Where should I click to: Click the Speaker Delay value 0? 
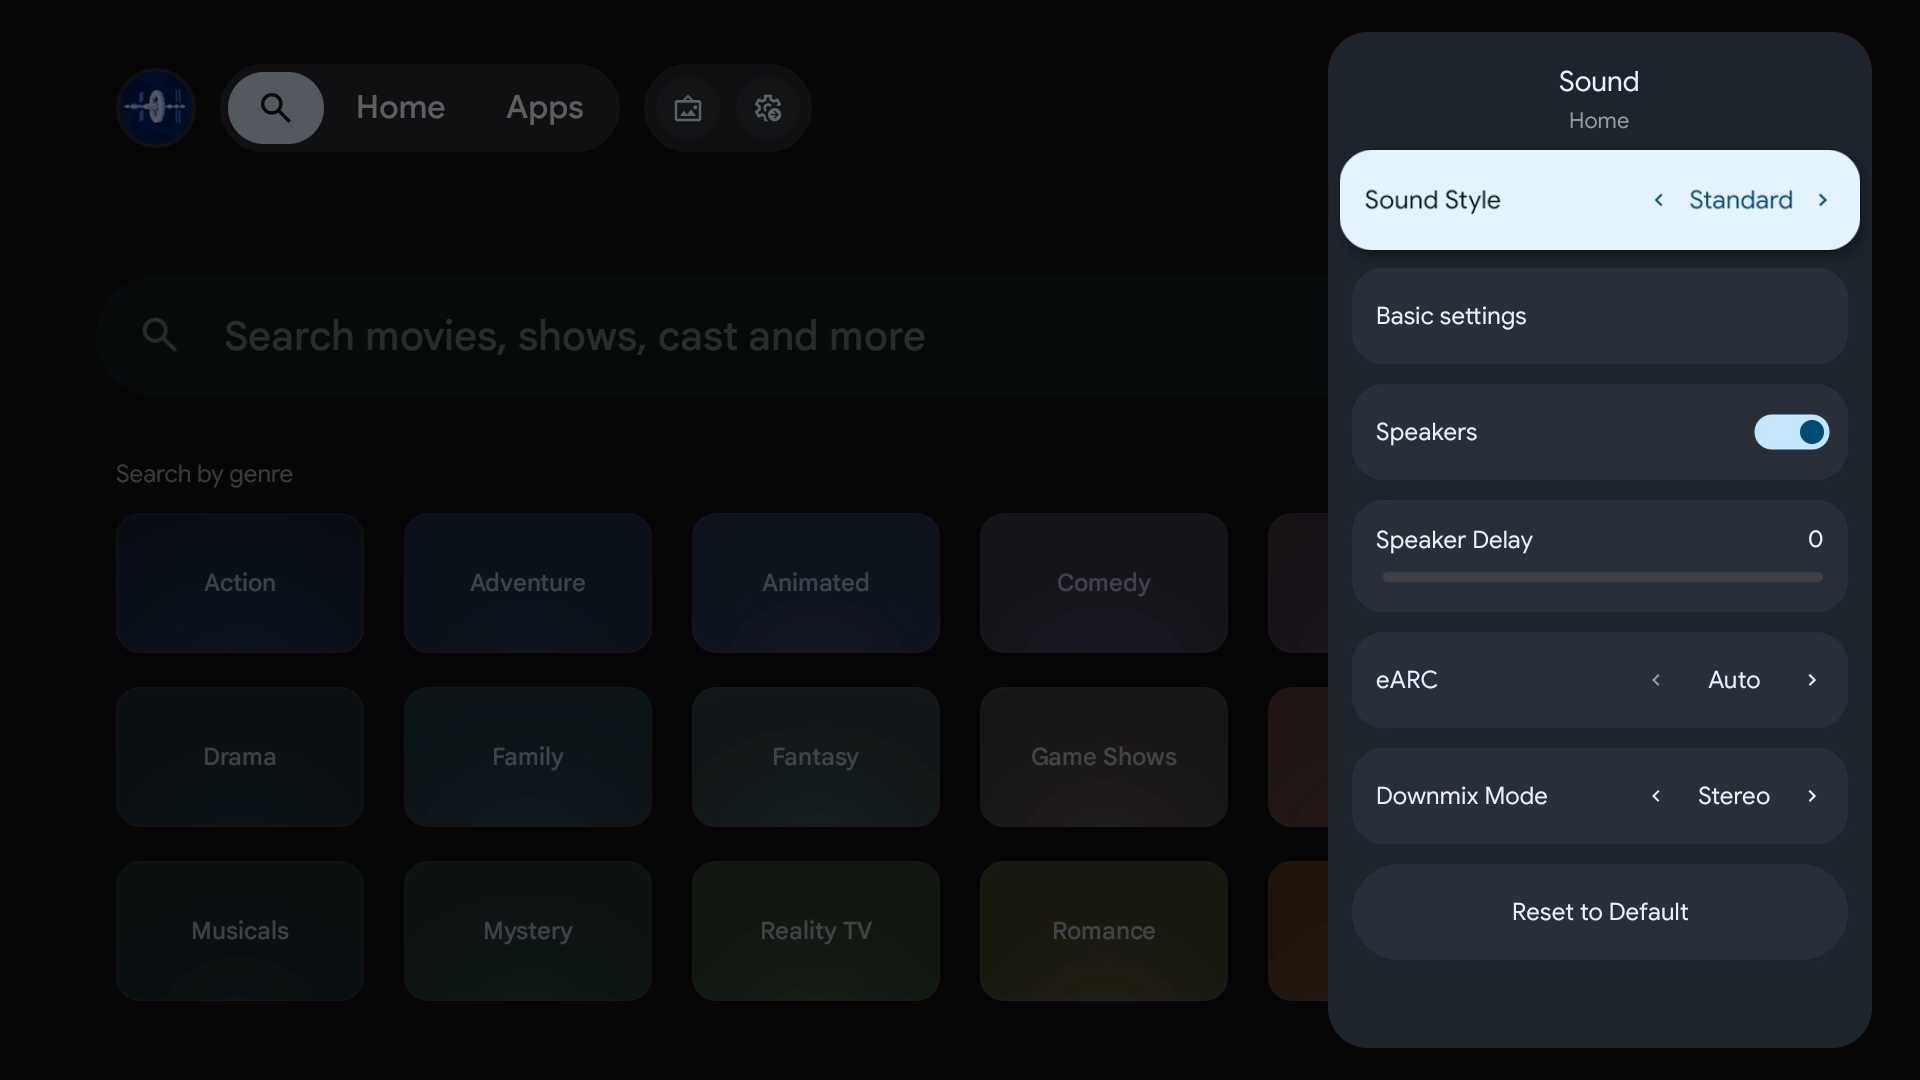1815,539
